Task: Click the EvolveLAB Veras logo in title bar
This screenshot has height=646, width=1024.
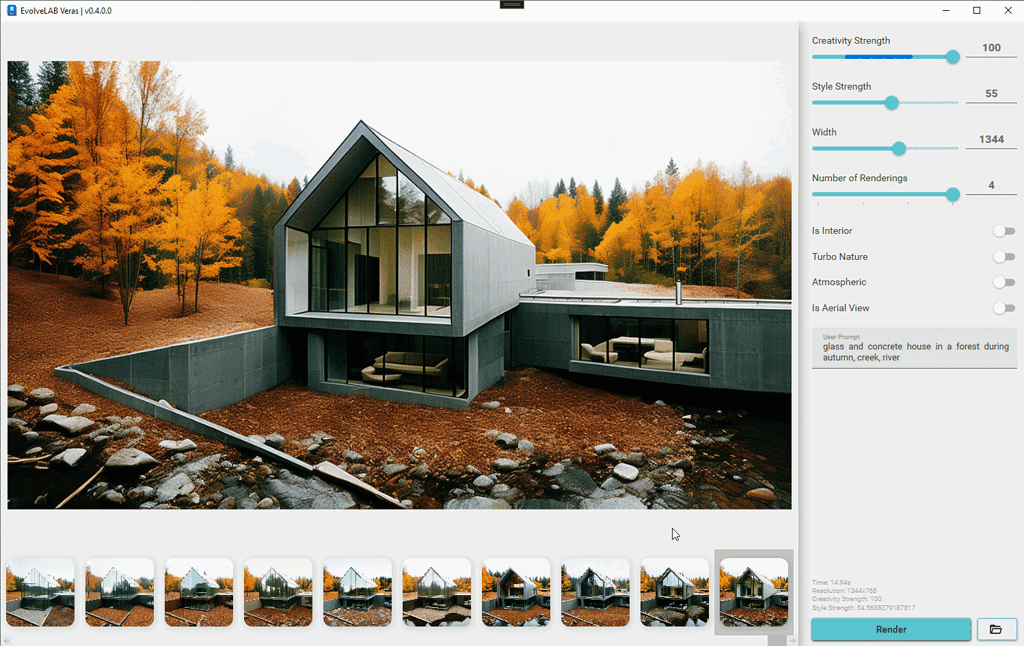Action: (x=12, y=10)
